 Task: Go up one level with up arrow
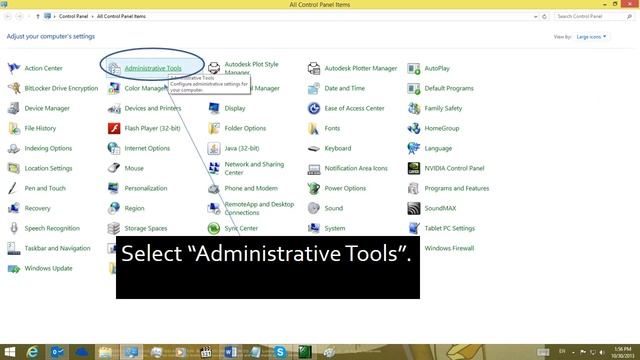pos(38,16)
